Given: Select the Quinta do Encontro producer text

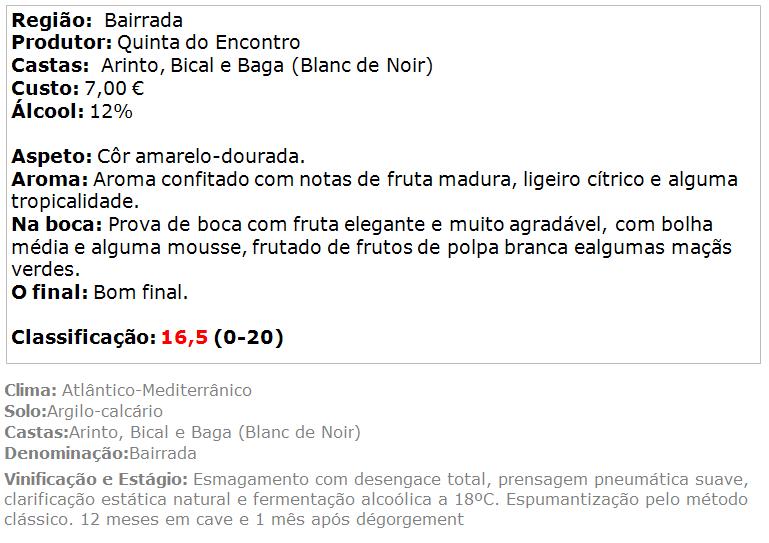Looking at the screenshot, I should point(208,43).
